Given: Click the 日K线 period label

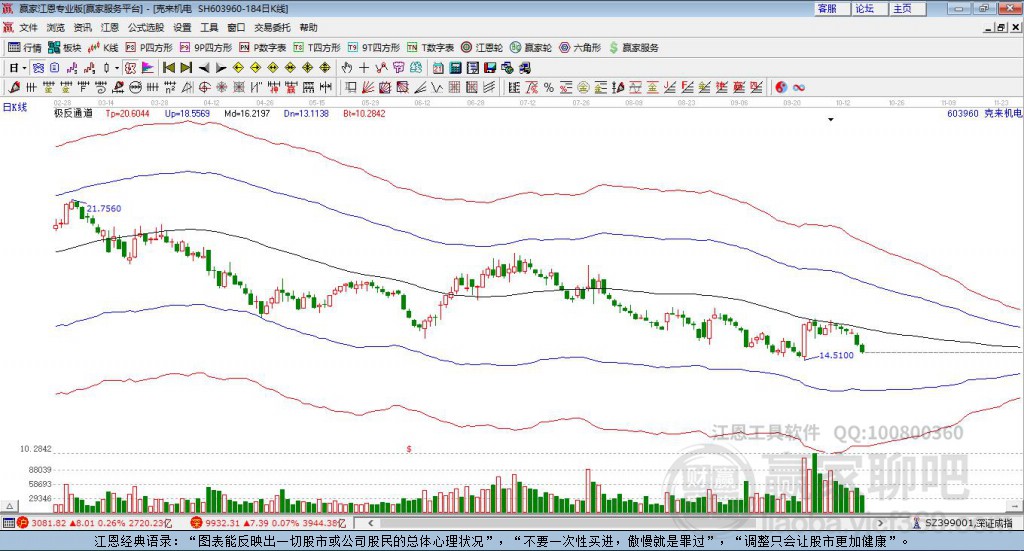Looking at the screenshot, I should [x=15, y=107].
